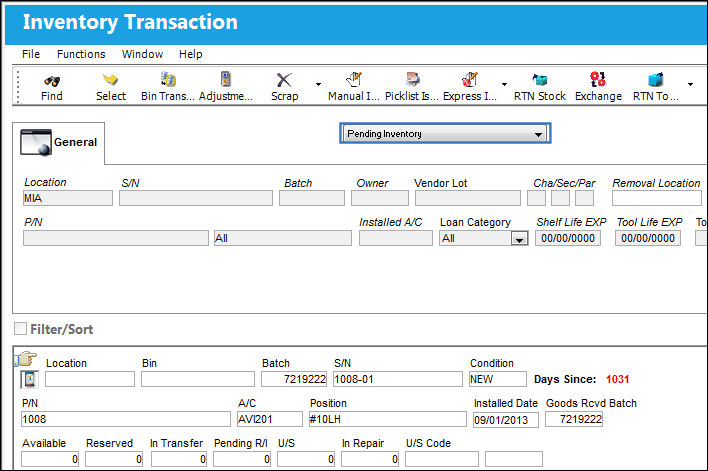This screenshot has height=471, width=708.
Task: Click the Tool Life EXP date field
Action: (647, 238)
